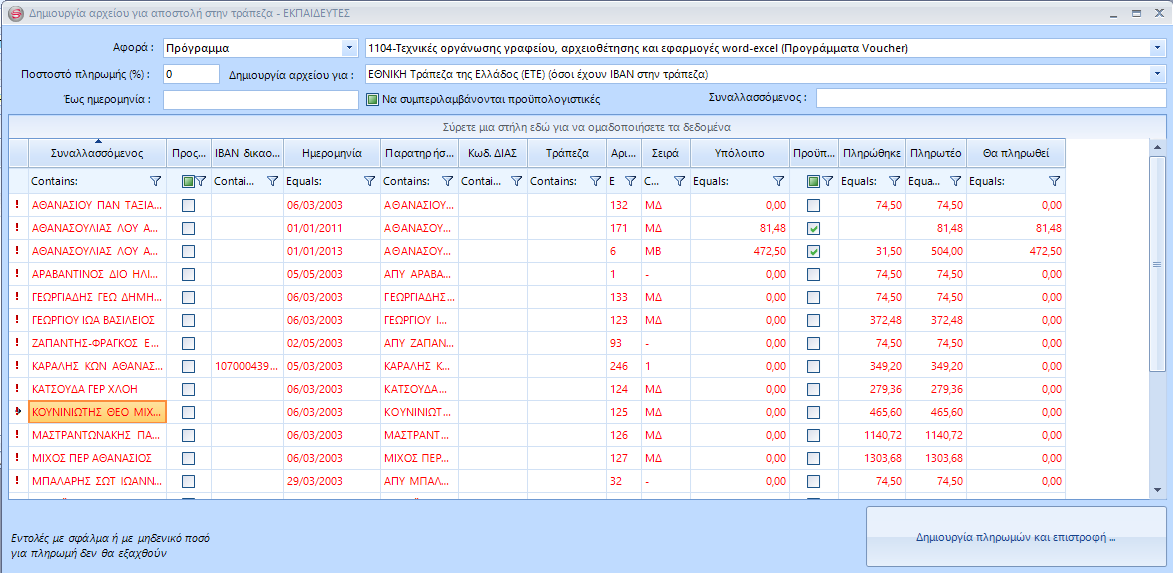The height and width of the screenshot is (573, 1173).
Task: Click the Ποσοστό πληρωμής input field
Action: (191, 74)
